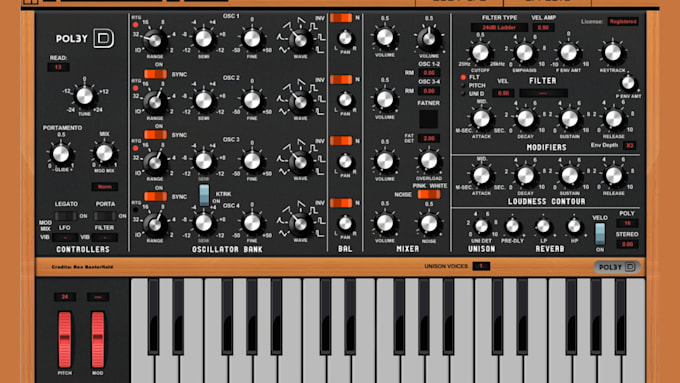The image size is (680, 383).
Task: Click the VEL AMP 0.50 value
Action: pos(543,27)
